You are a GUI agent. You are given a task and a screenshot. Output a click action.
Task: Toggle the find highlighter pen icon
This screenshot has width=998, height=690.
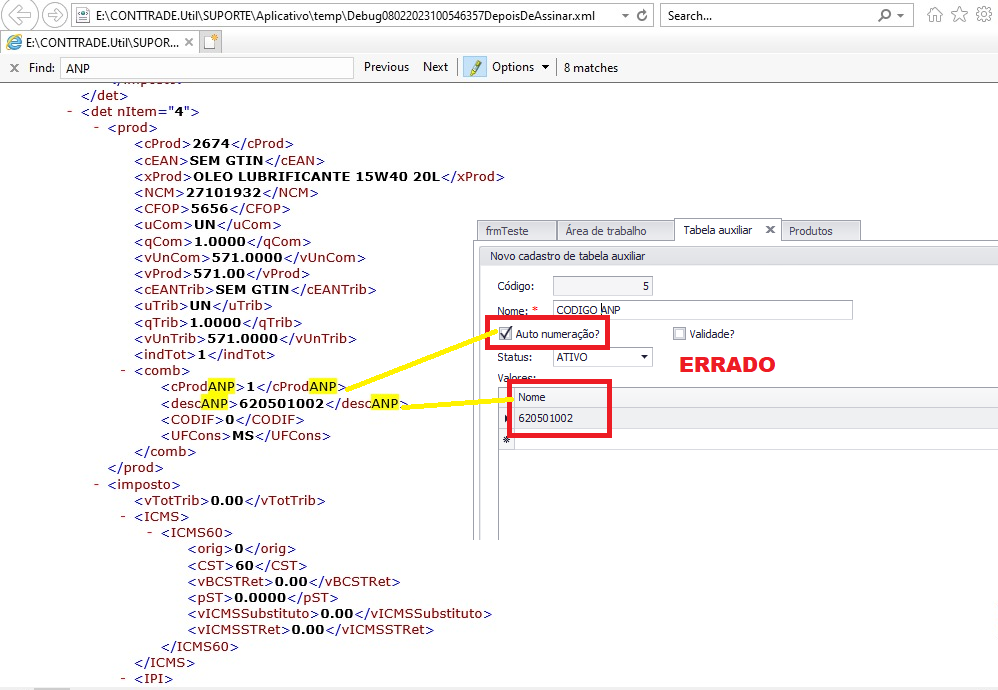coord(475,67)
